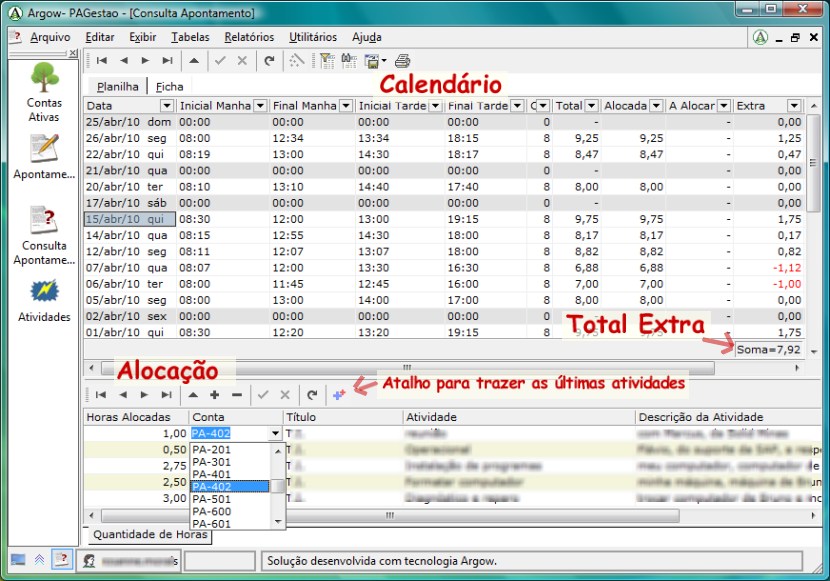Click the Argow logo icon near menu bar
830x581 pixels.
[760, 37]
